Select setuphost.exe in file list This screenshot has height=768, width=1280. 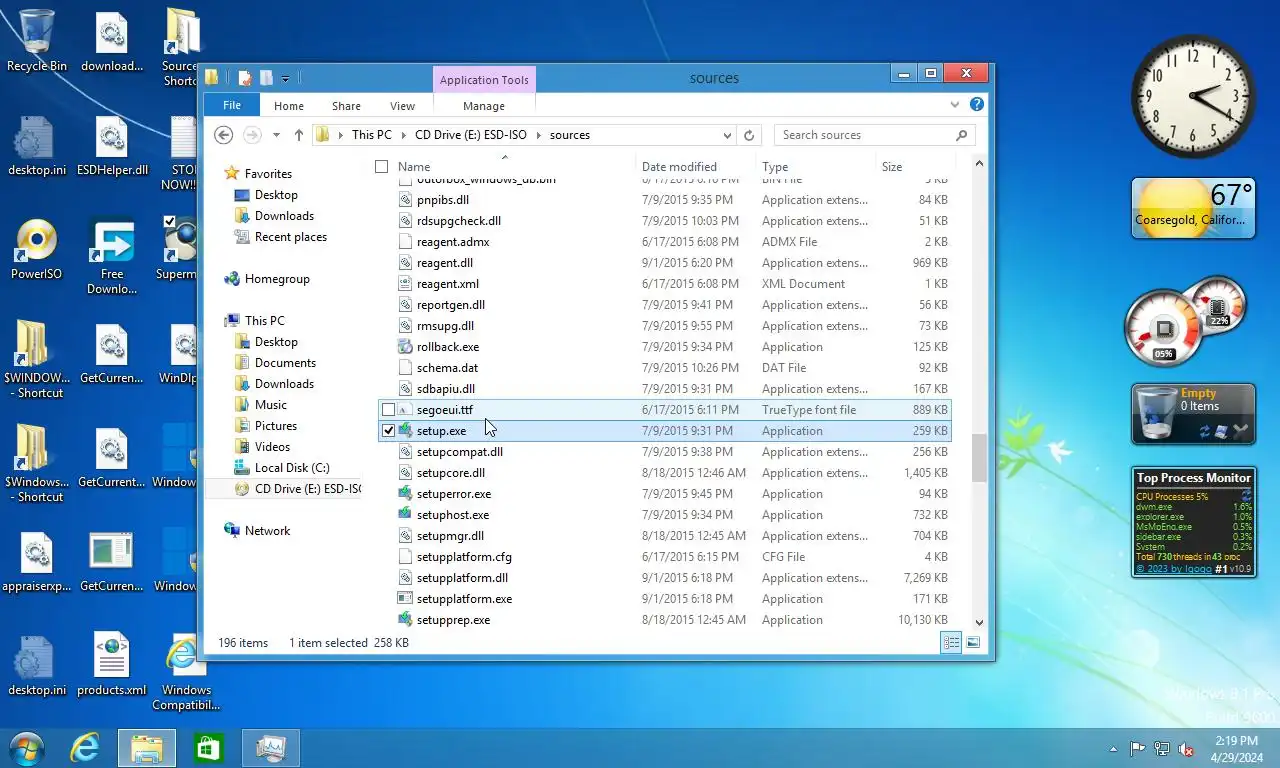(x=665, y=515)
